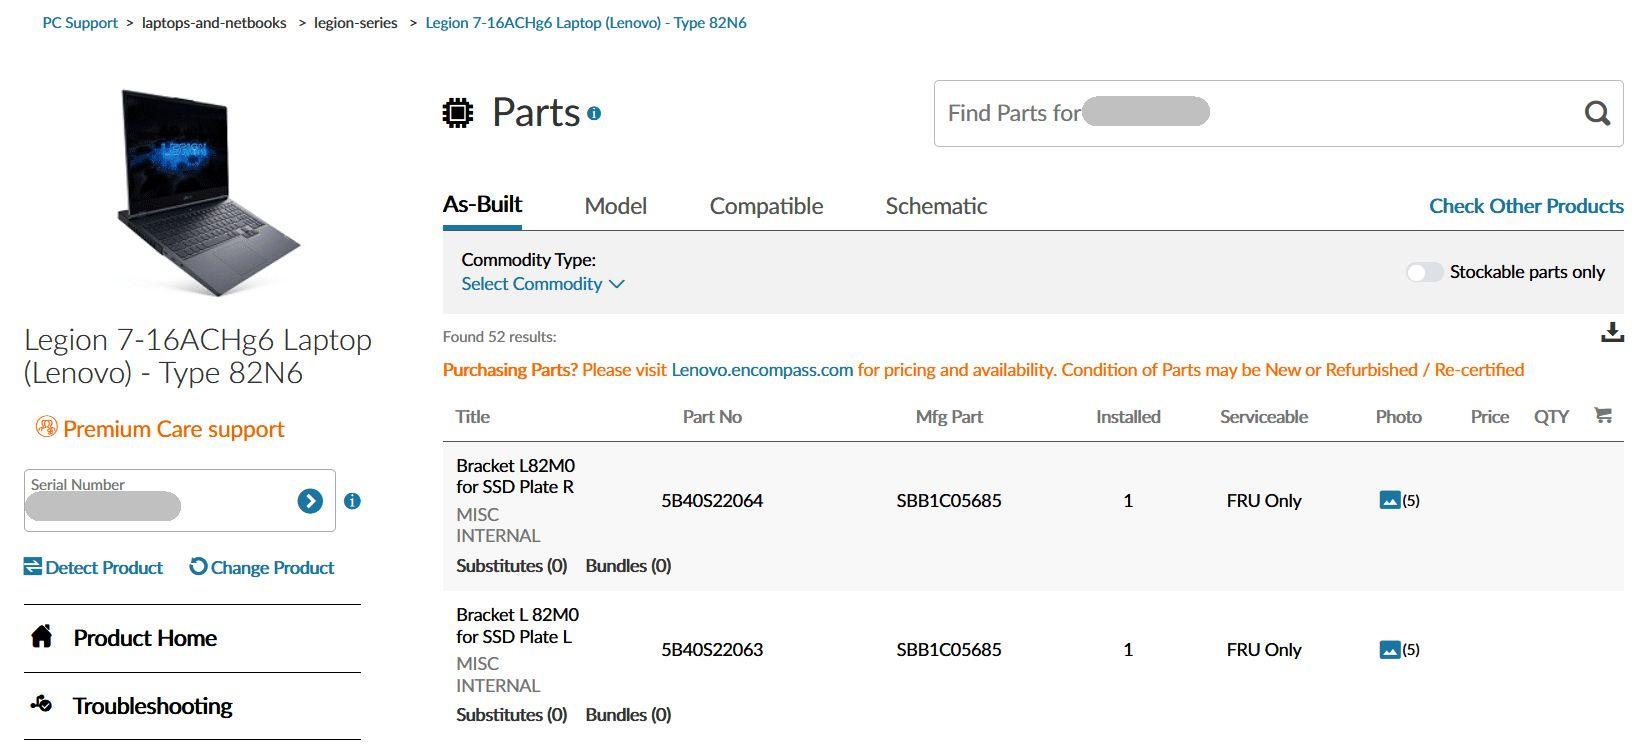1647x749 pixels.
Task: Click the download results icon
Action: point(1612,333)
